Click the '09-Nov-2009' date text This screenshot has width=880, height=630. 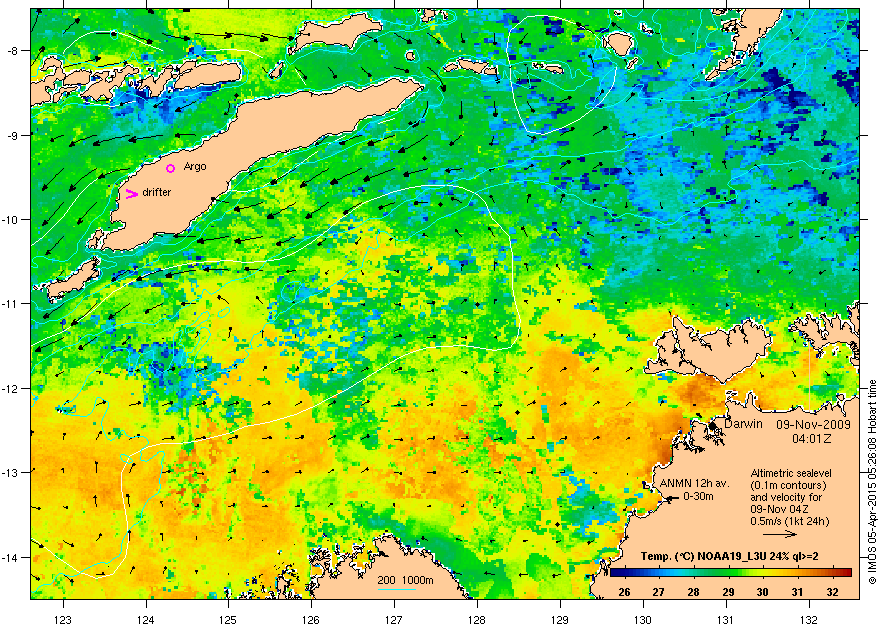[813, 425]
